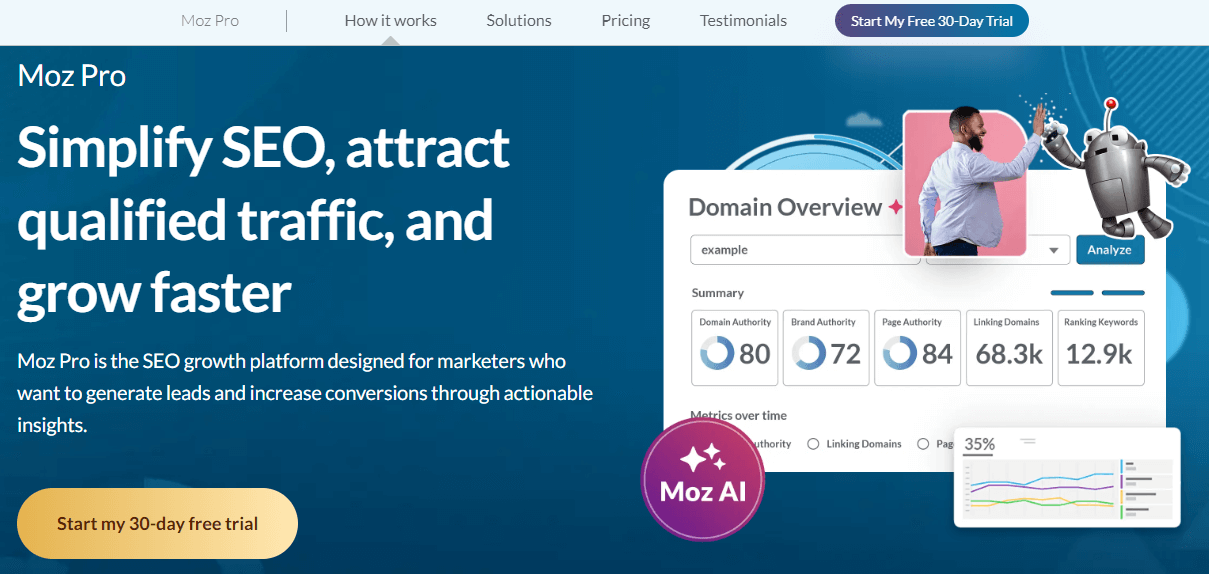The image size is (1209, 574).
Task: Click the Domain Authority value 80
Action: [x=755, y=353]
